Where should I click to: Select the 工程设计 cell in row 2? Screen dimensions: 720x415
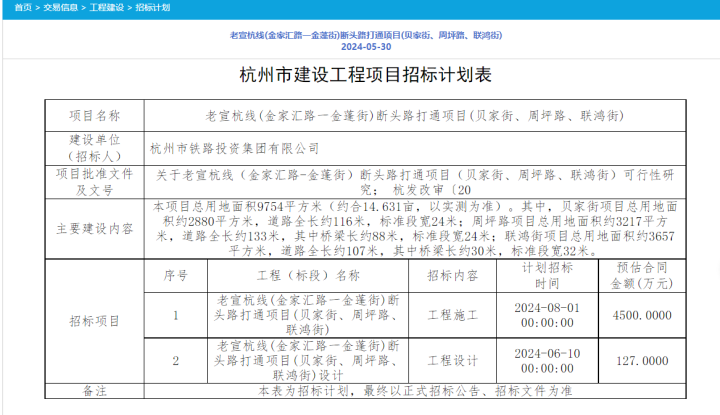(x=453, y=360)
